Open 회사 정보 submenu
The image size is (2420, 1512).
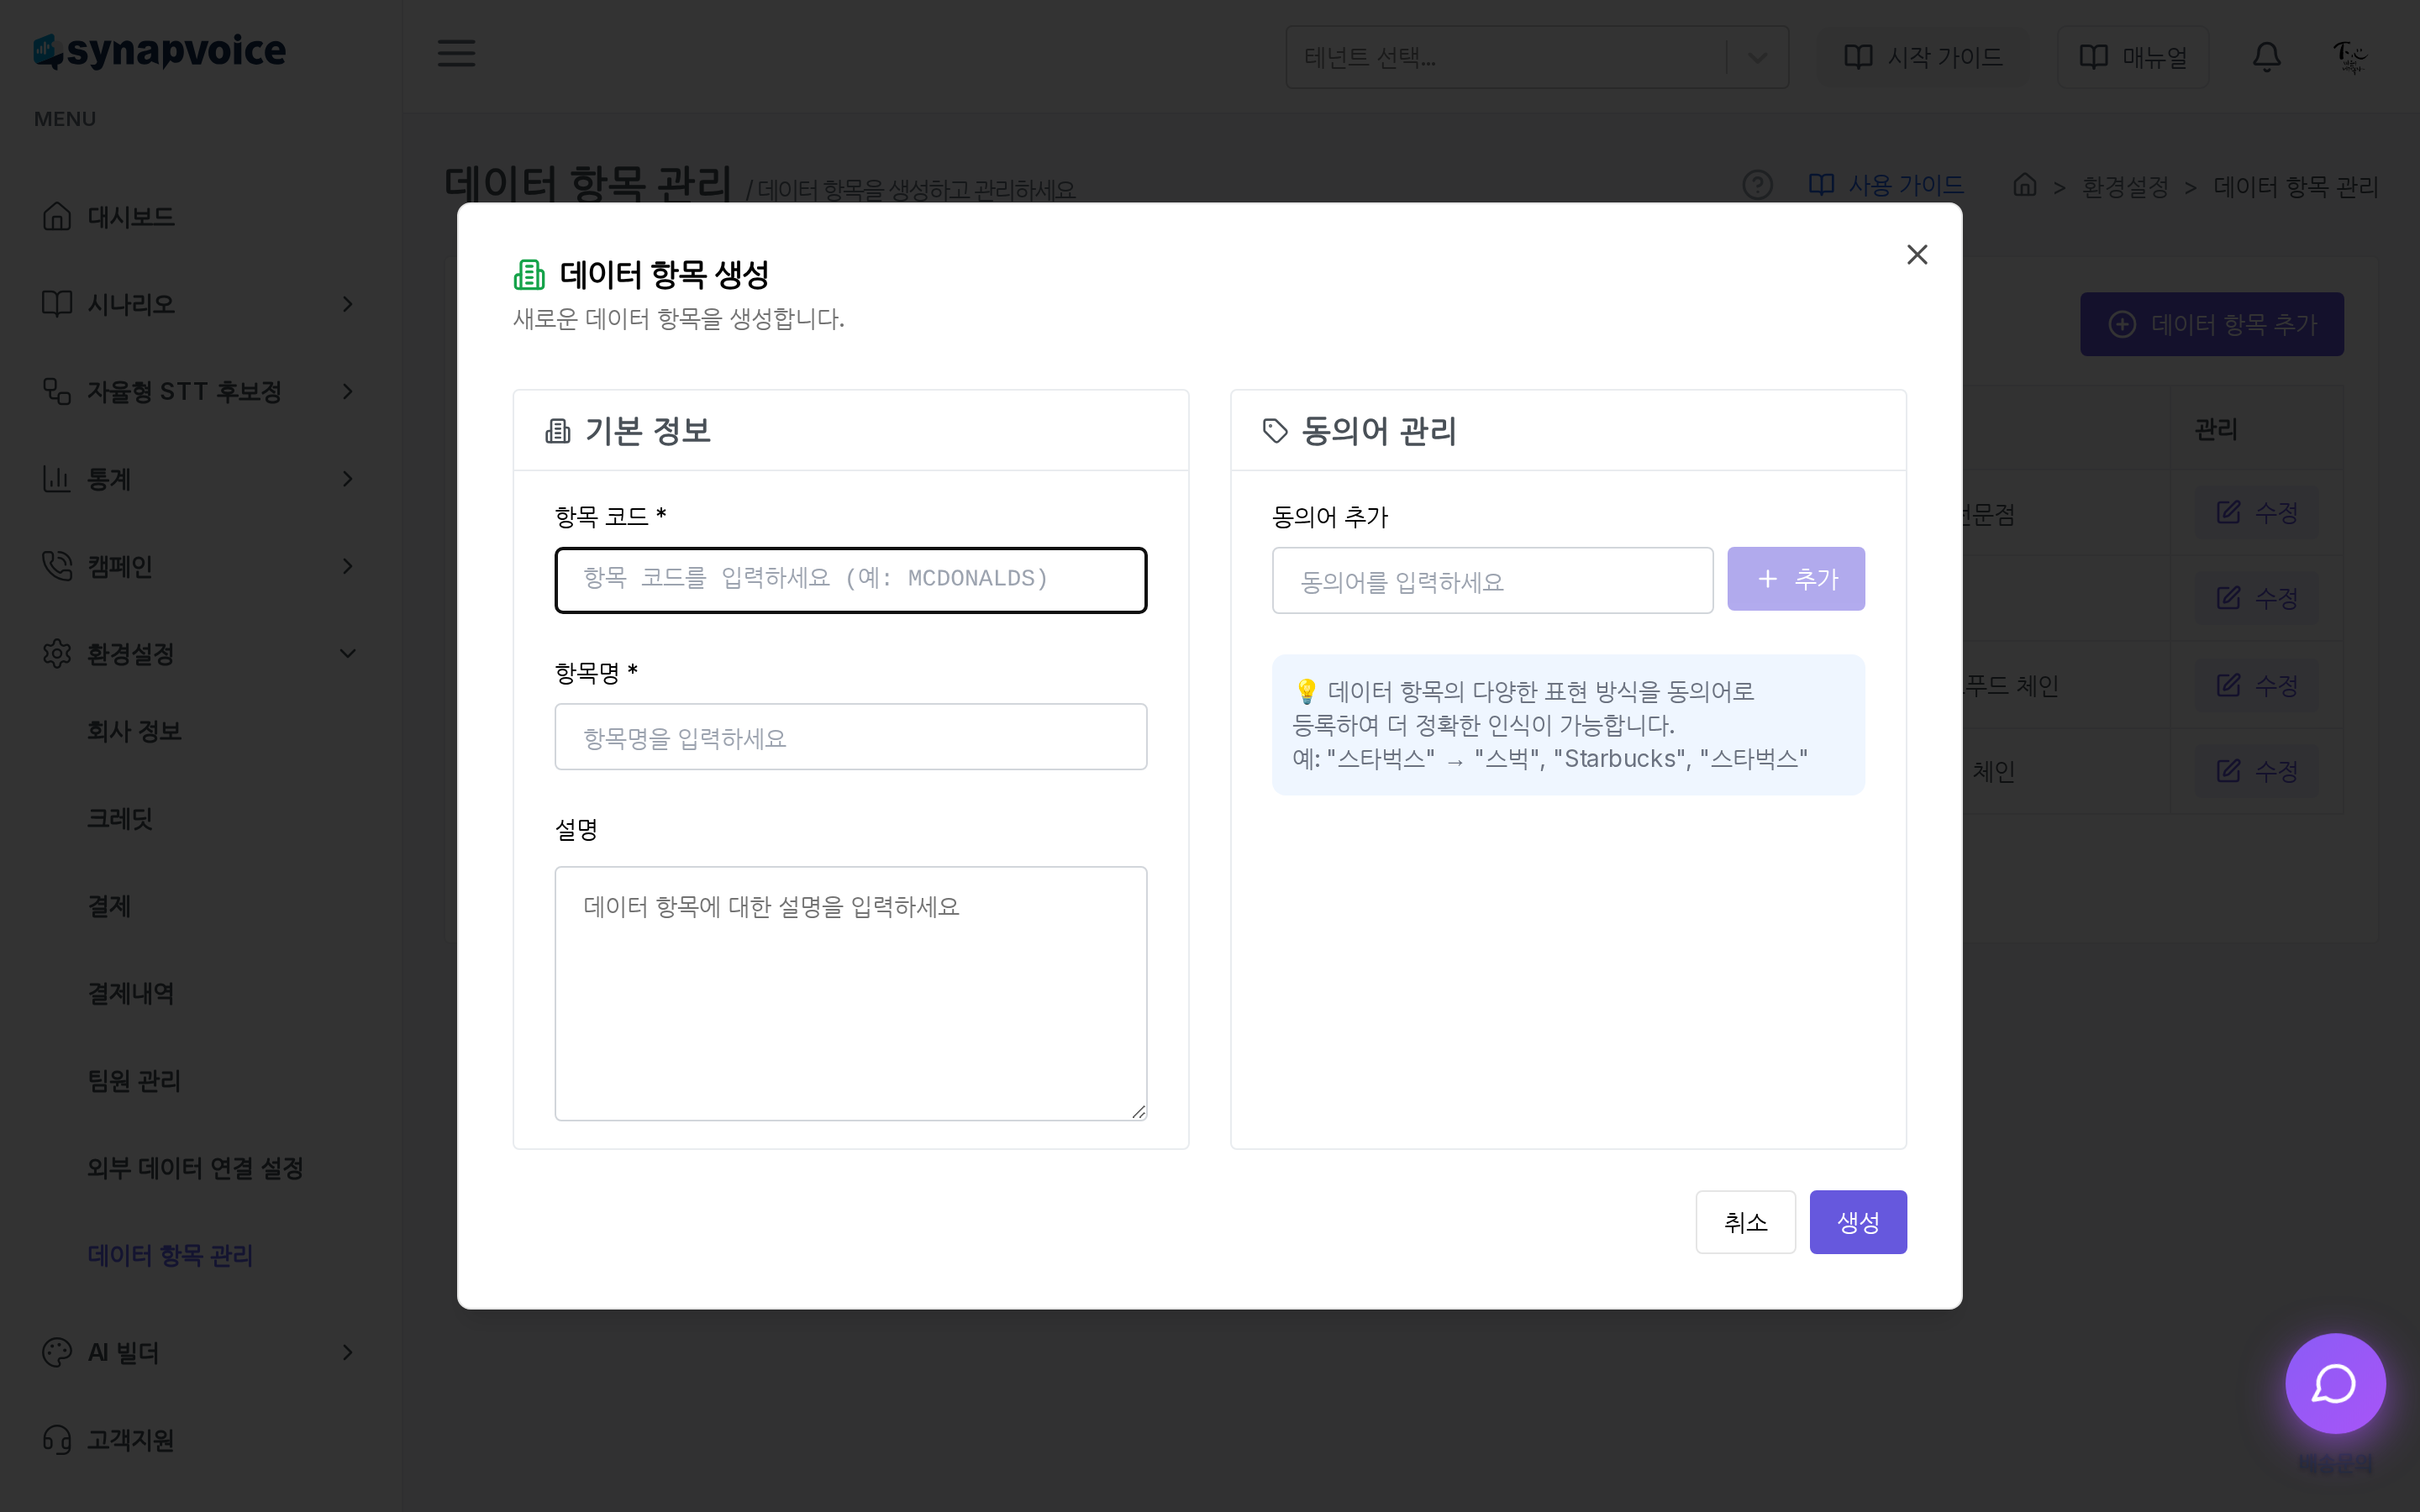tap(134, 731)
